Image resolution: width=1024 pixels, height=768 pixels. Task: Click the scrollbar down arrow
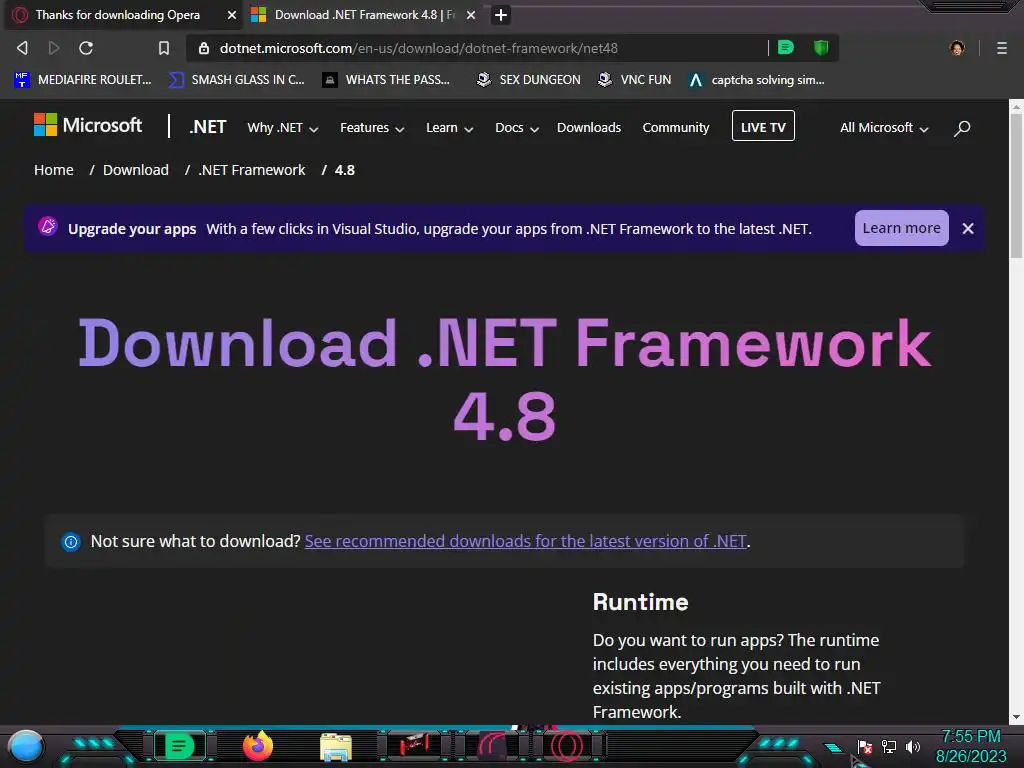click(1016, 716)
